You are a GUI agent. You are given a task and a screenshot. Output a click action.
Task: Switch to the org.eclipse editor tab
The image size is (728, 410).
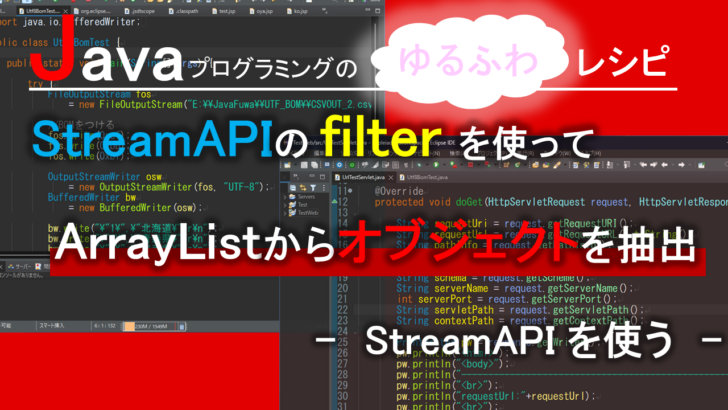[x=91, y=11]
